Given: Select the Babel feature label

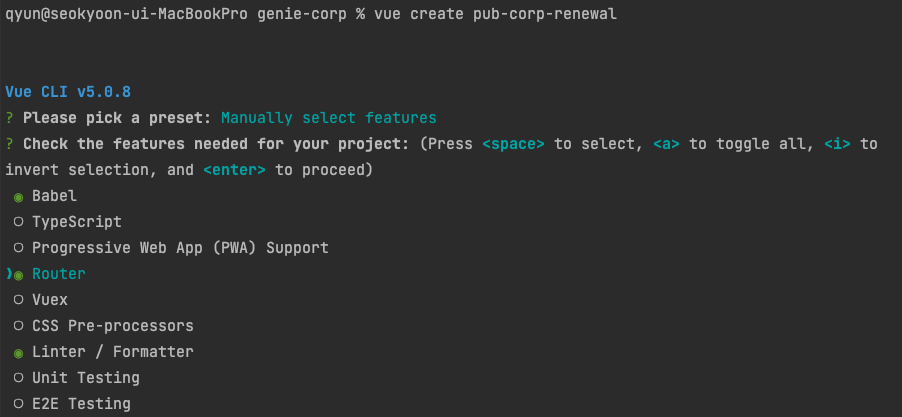Looking at the screenshot, I should 54,196.
